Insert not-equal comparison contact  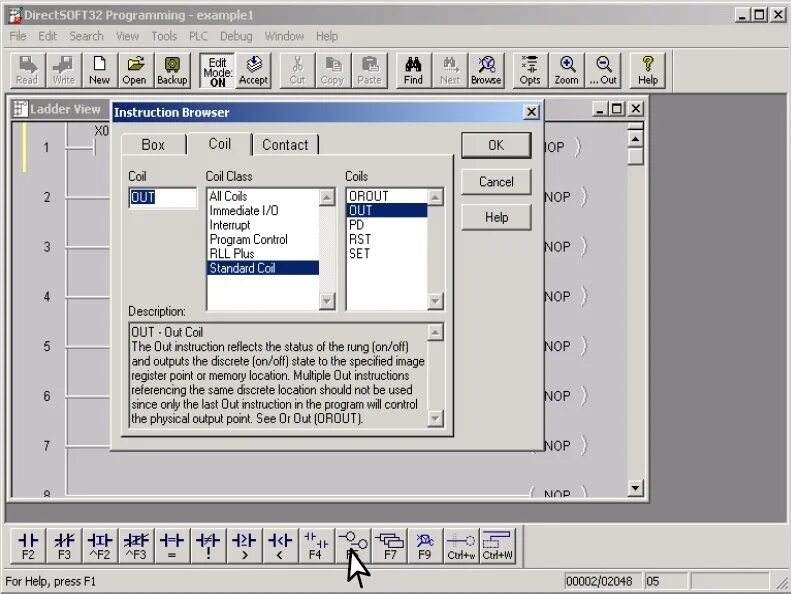click(x=208, y=546)
